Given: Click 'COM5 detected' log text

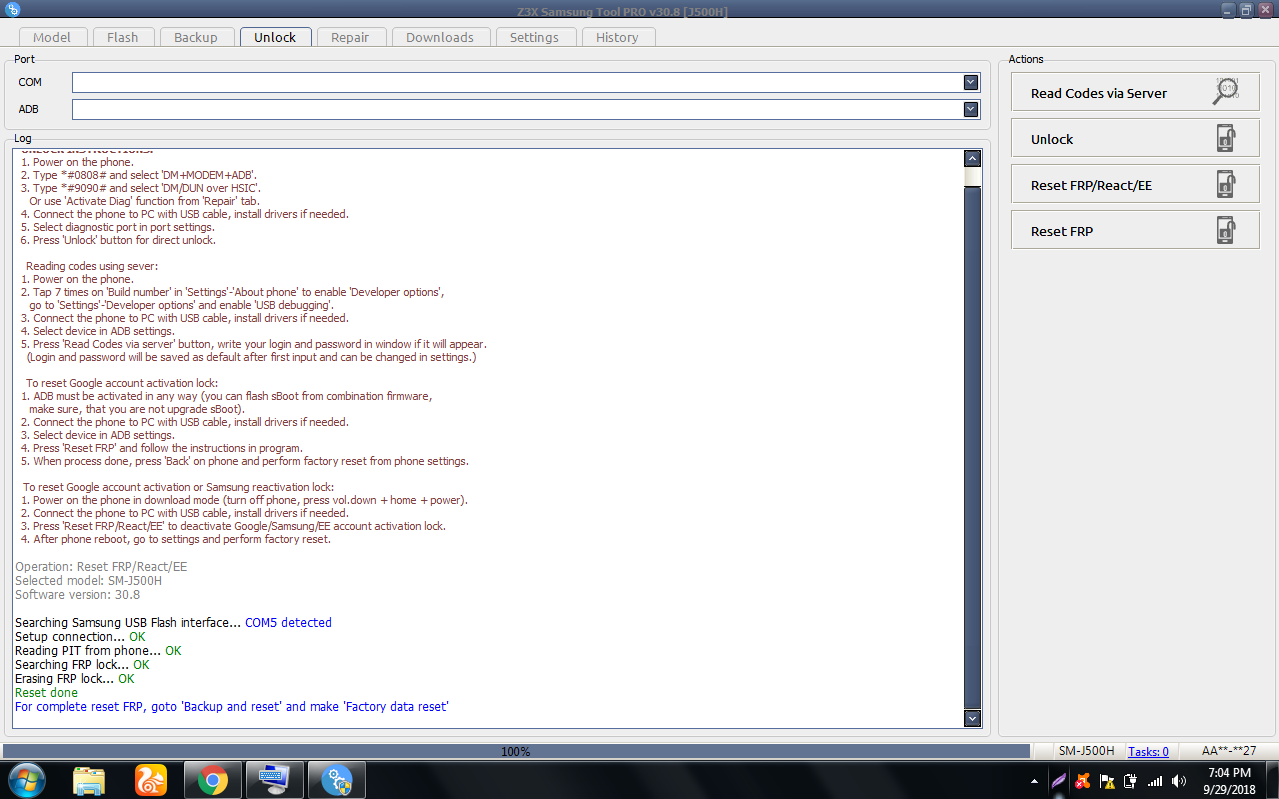Looking at the screenshot, I should [x=288, y=622].
